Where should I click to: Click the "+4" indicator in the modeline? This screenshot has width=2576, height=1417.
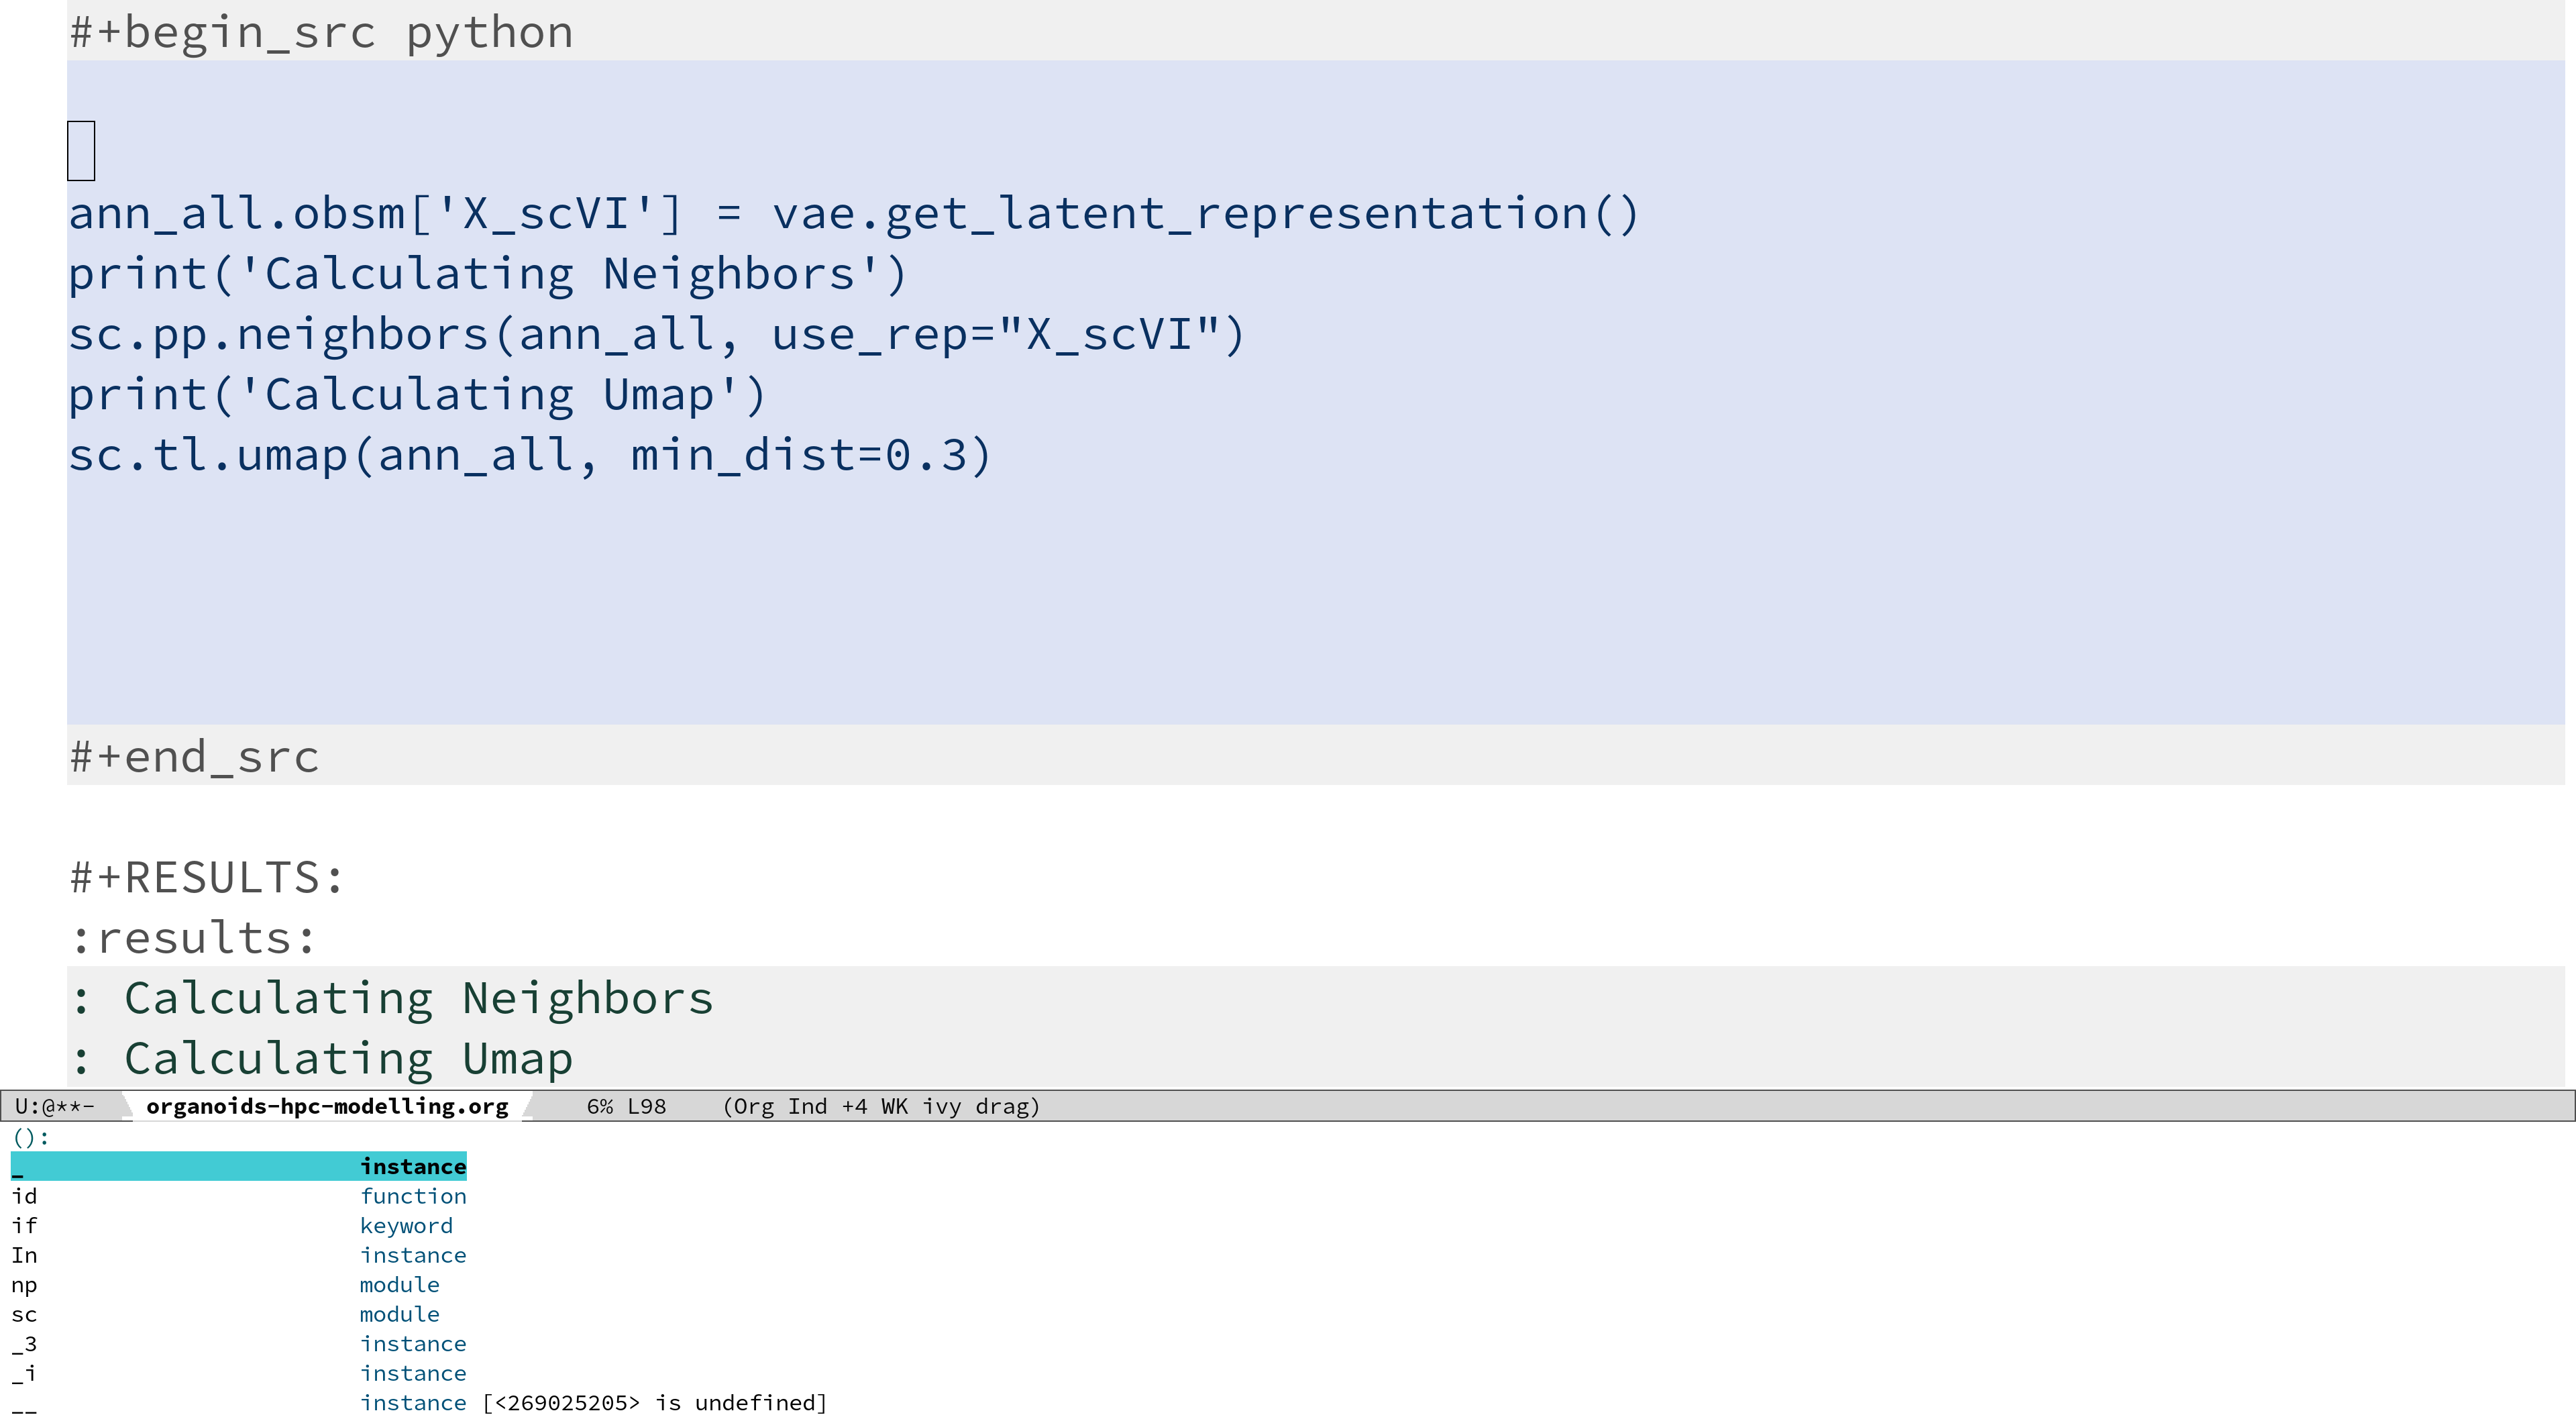tap(854, 1107)
